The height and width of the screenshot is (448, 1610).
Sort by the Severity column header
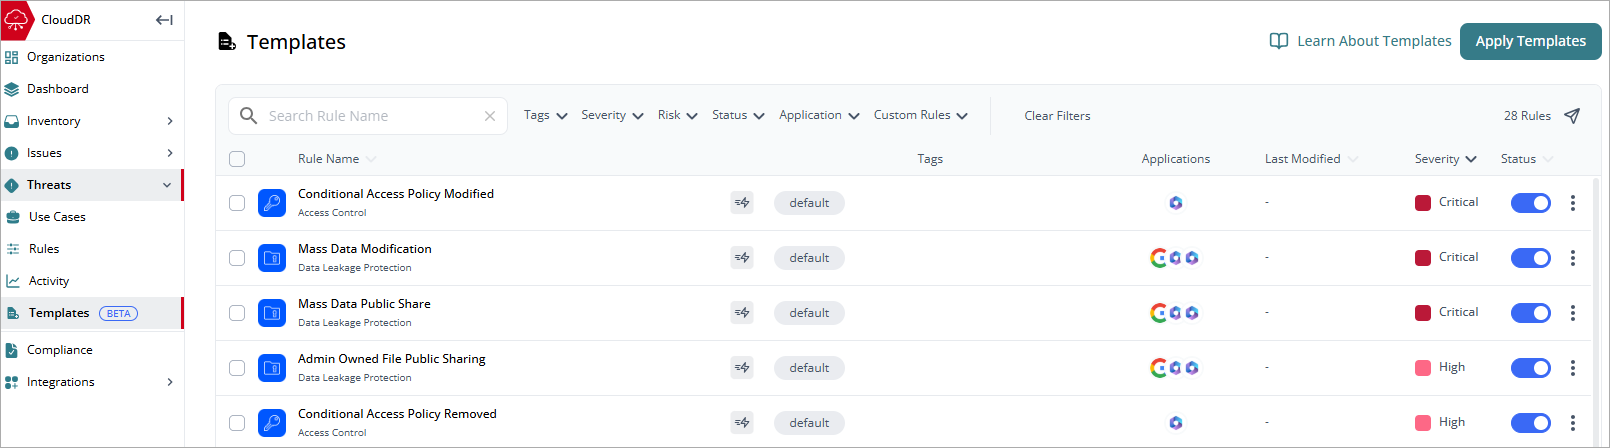[x=1446, y=159]
